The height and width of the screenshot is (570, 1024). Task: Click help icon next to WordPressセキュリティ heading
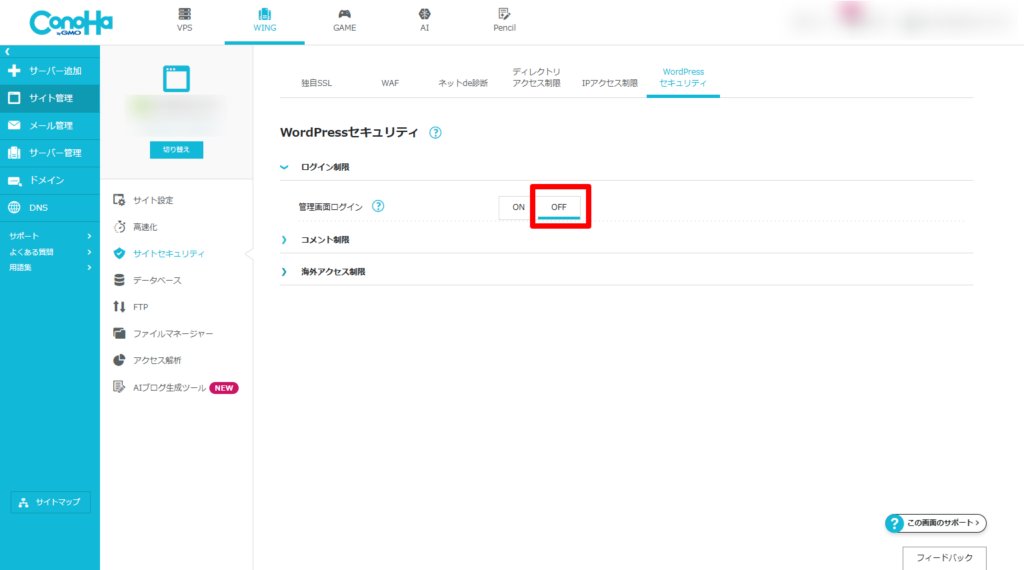(435, 133)
